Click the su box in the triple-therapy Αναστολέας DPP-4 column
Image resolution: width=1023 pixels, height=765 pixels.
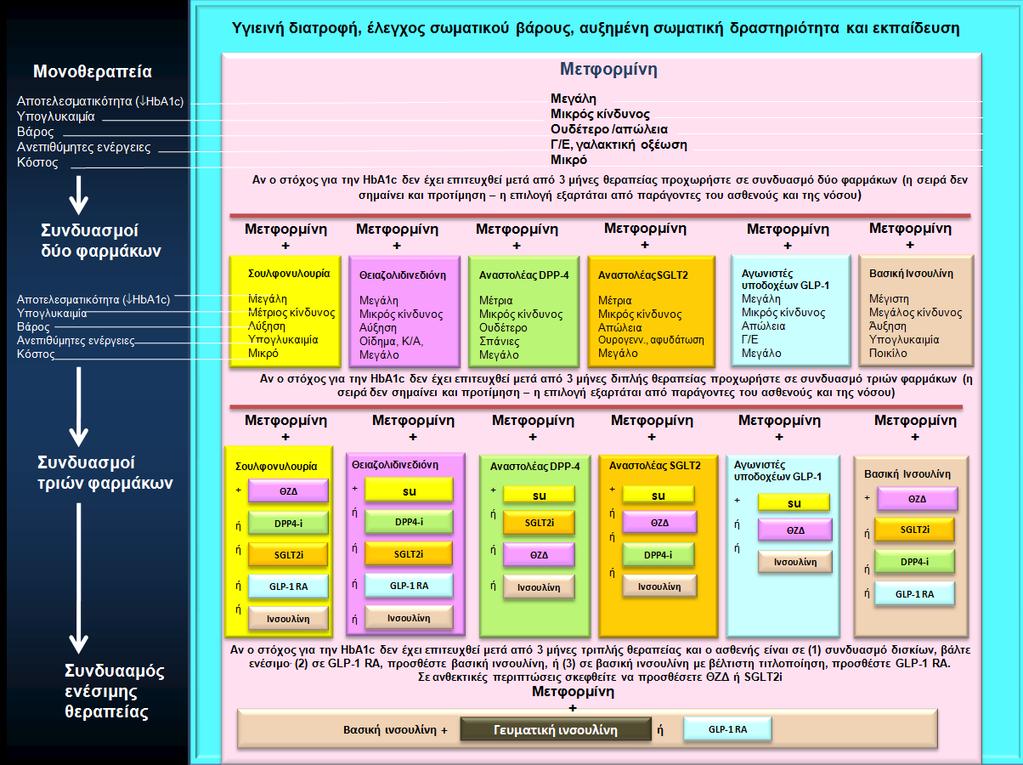tap(539, 495)
